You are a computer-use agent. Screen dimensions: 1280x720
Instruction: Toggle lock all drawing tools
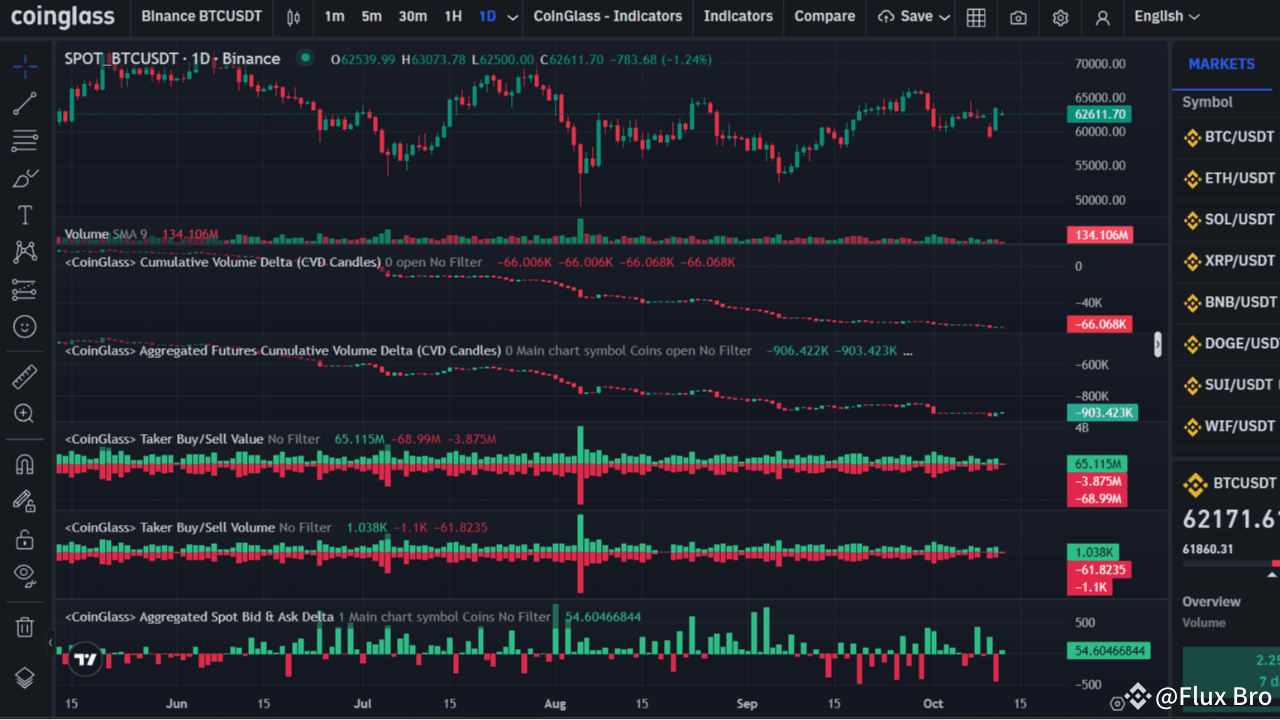click(25, 539)
